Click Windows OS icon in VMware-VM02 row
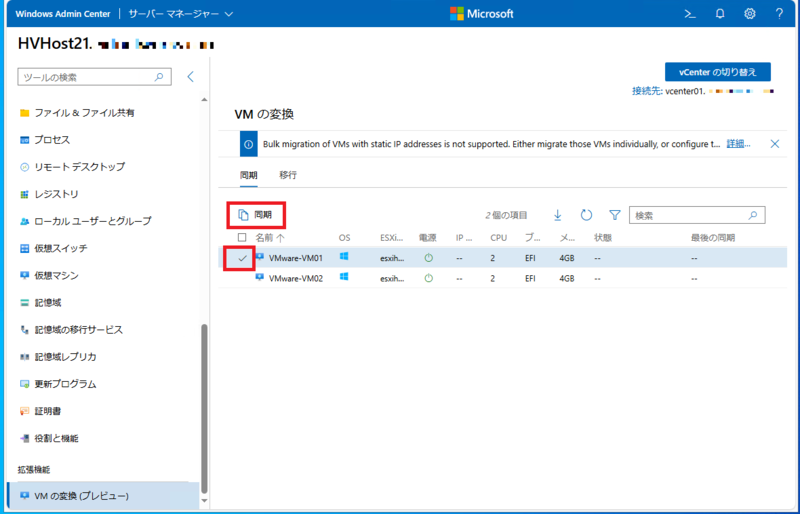The width and height of the screenshot is (800, 514). click(x=344, y=277)
